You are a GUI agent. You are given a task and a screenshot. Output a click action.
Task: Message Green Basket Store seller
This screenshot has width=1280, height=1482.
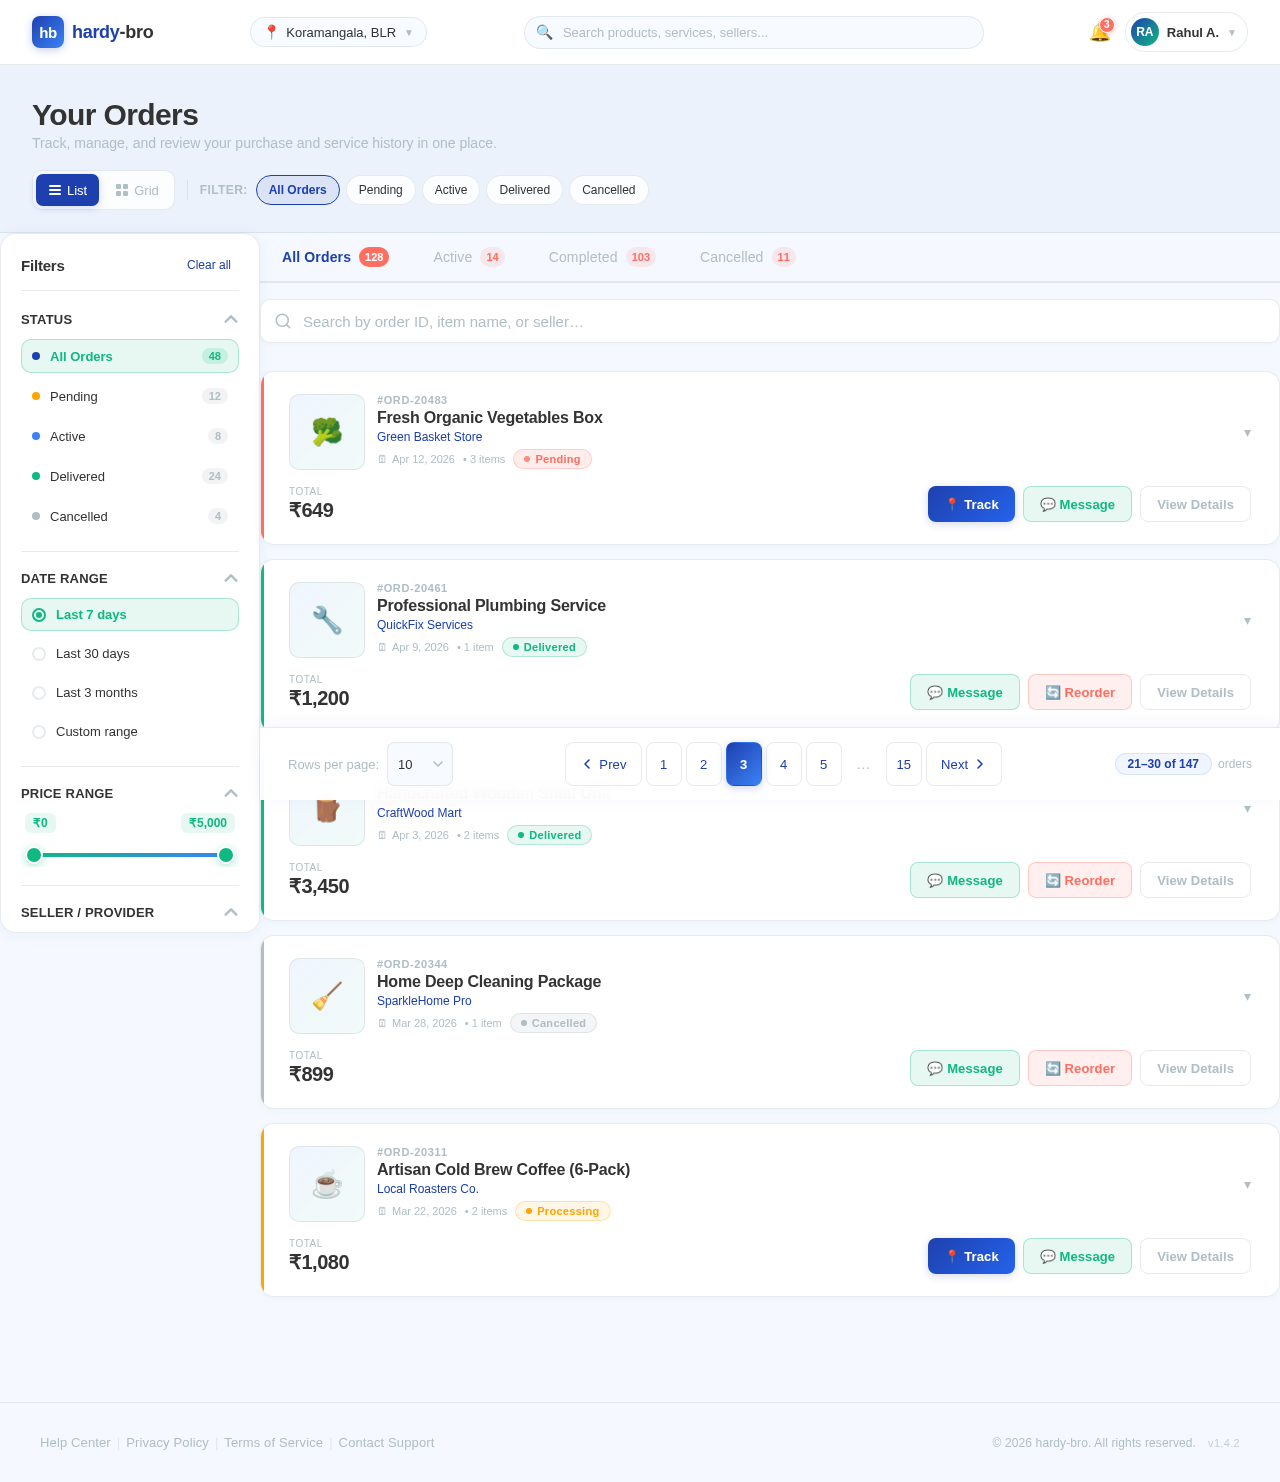1077,504
